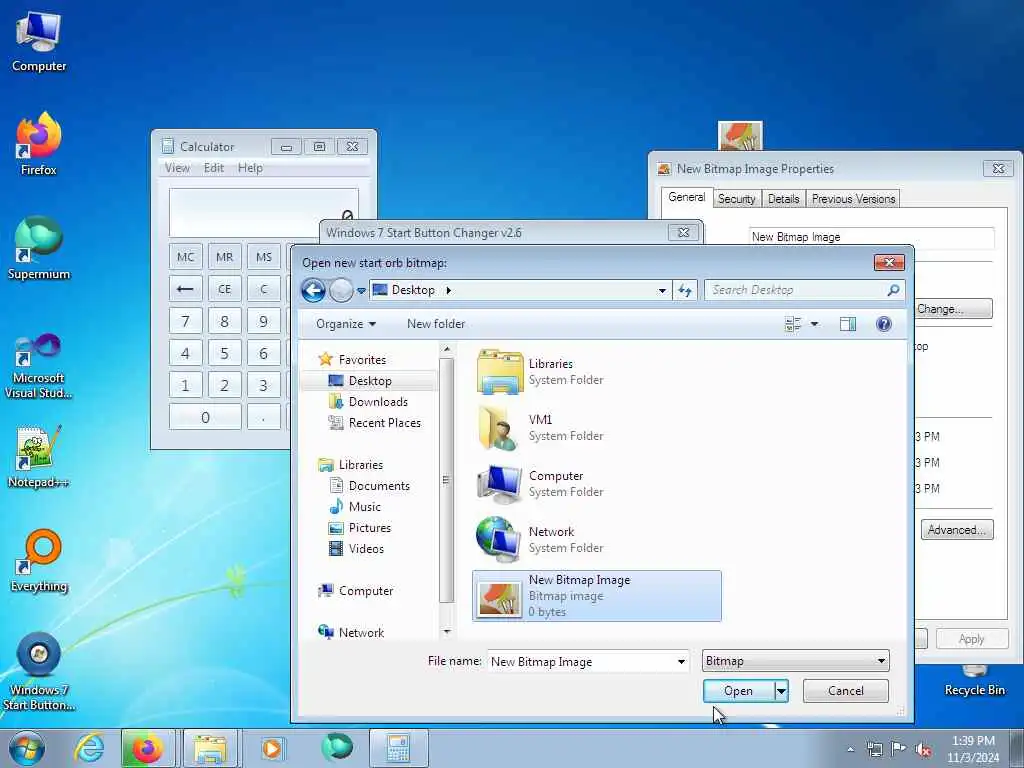Click New folder in the toolbar
The height and width of the screenshot is (768, 1024).
pos(436,324)
